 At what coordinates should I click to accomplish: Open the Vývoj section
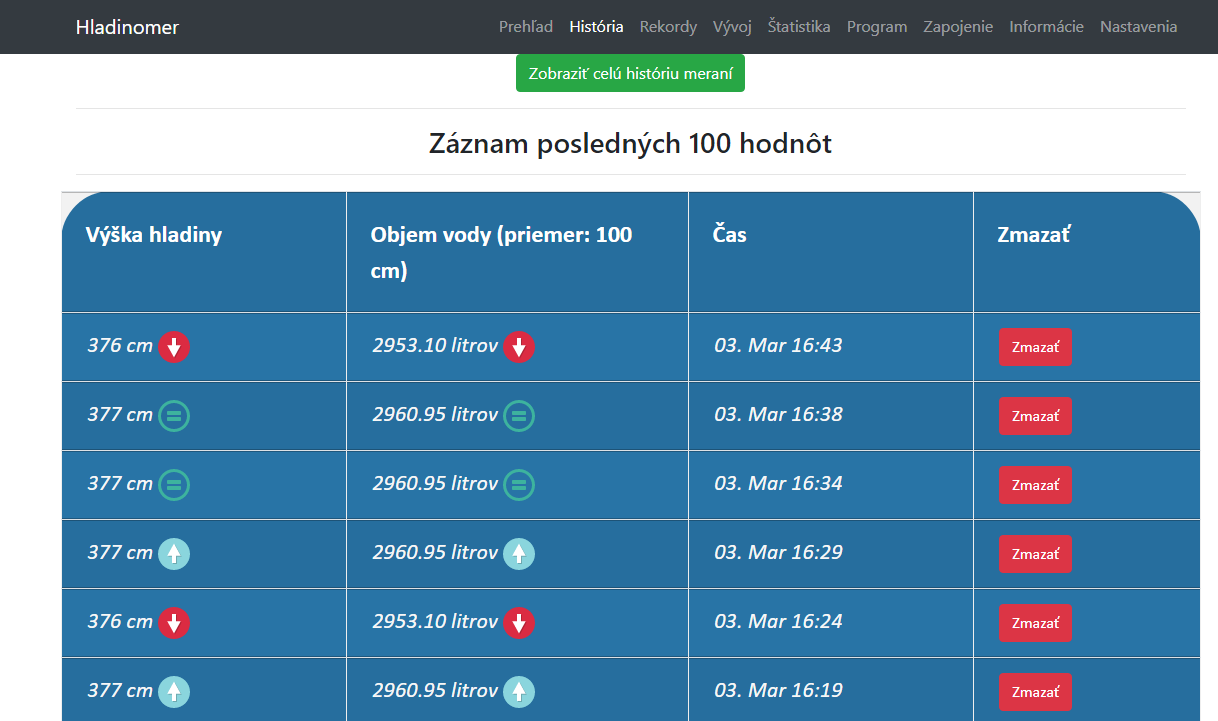[732, 27]
